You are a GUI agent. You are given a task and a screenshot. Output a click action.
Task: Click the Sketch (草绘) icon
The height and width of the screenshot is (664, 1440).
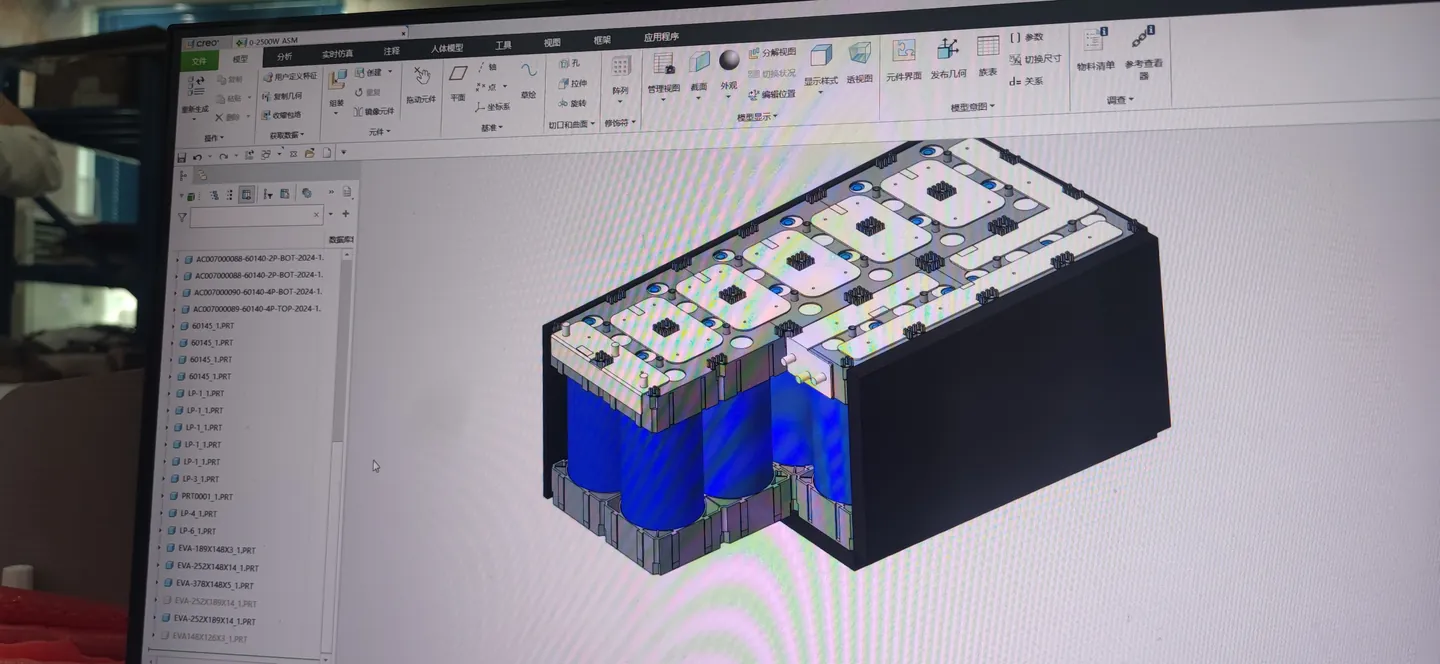pos(528,71)
